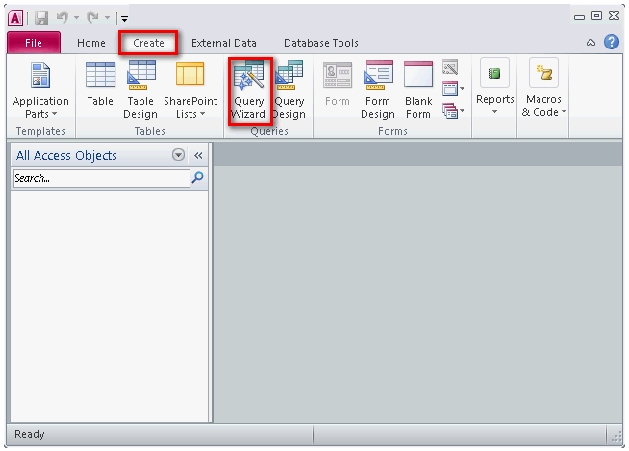Image resolution: width=629 pixels, height=451 pixels.
Task: Open Table Design view
Action: point(140,90)
